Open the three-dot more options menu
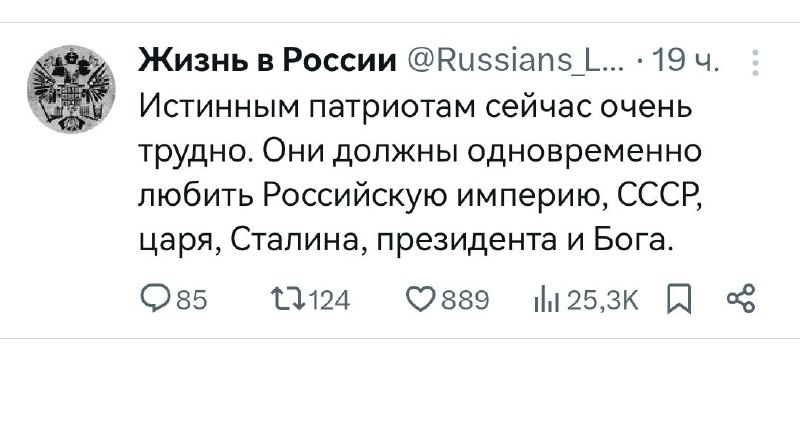Image resolution: width=800 pixels, height=442 pixels. click(x=756, y=63)
